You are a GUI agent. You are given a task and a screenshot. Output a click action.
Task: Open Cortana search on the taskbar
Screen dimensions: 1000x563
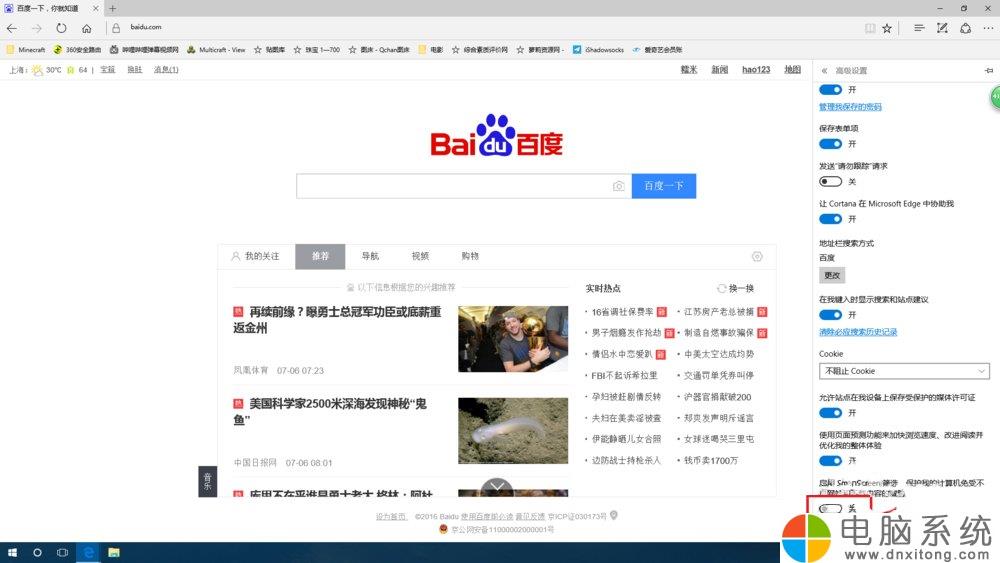37,552
